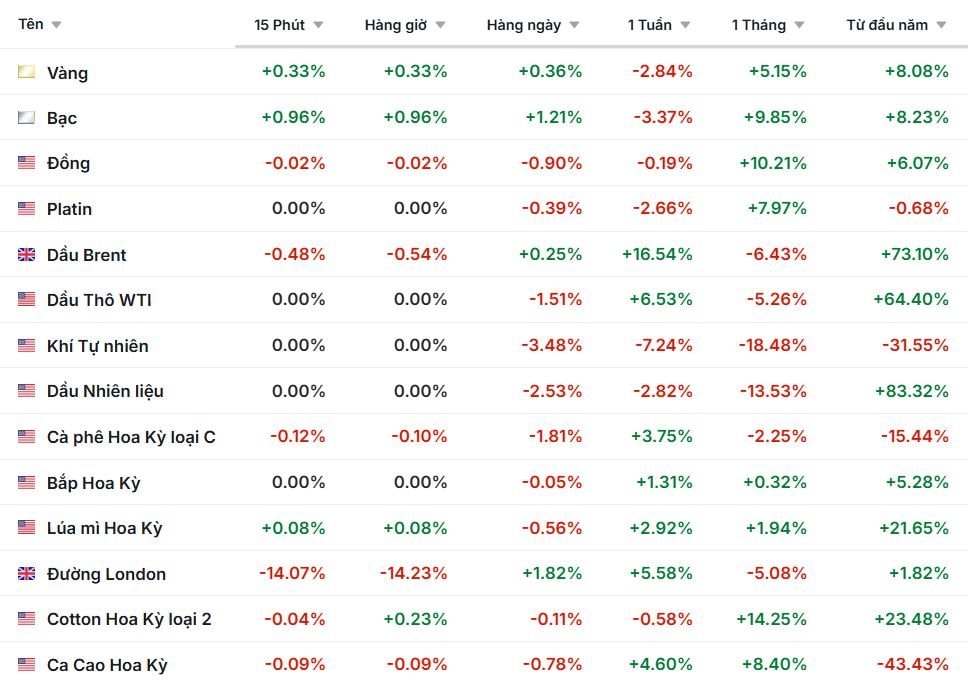Click the US flag beside Platin
Viewport: 968px width, 686px height.
[x=27, y=209]
